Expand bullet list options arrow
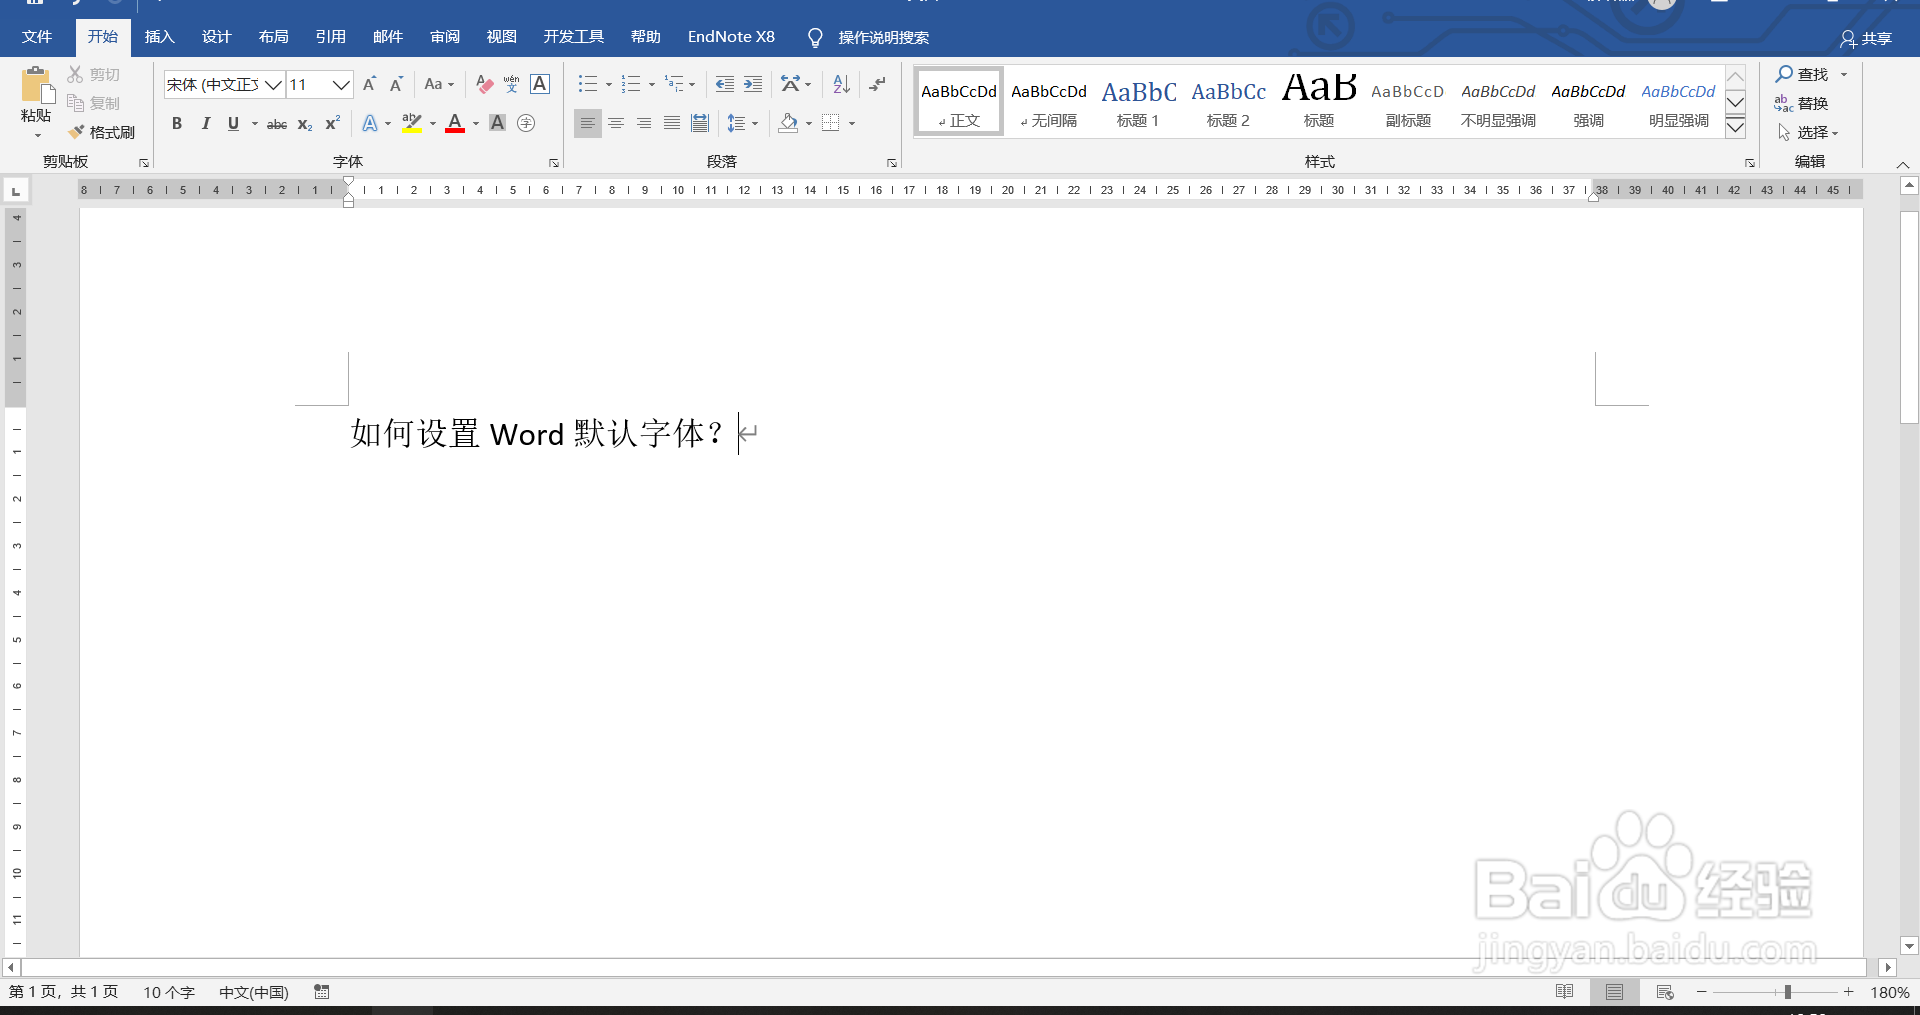The height and width of the screenshot is (1015, 1920). [609, 84]
